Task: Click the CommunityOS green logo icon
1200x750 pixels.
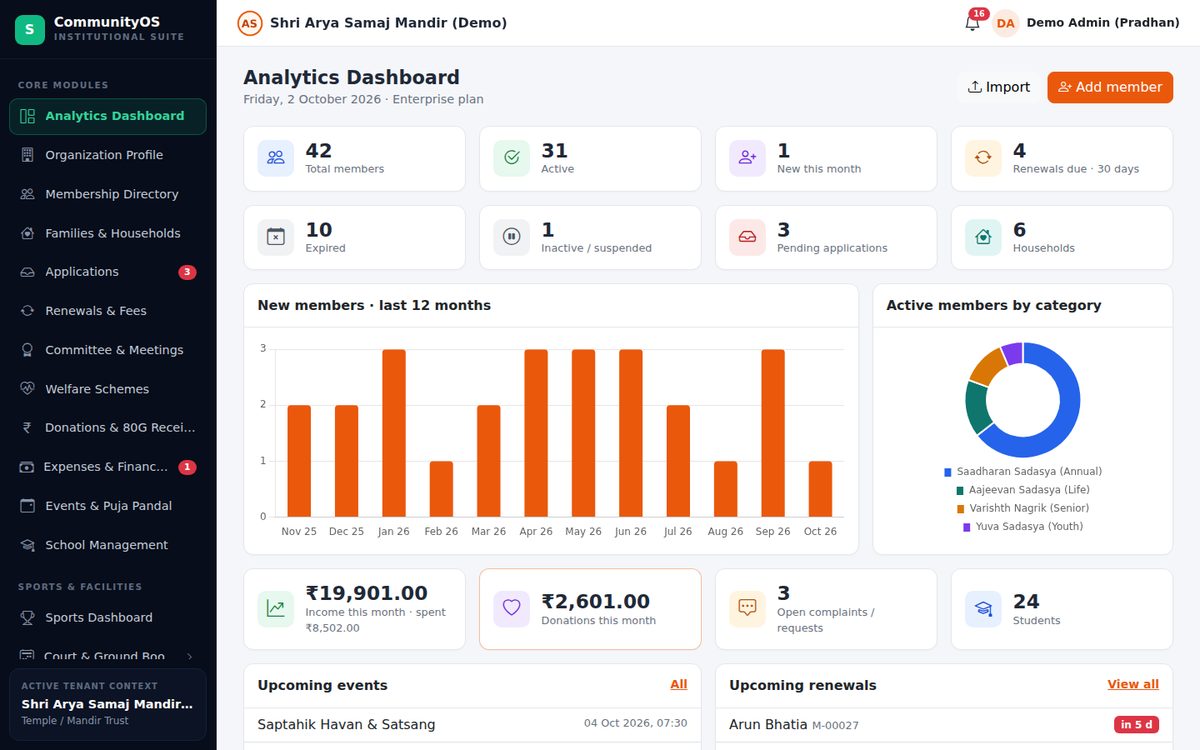Action: click(29, 29)
